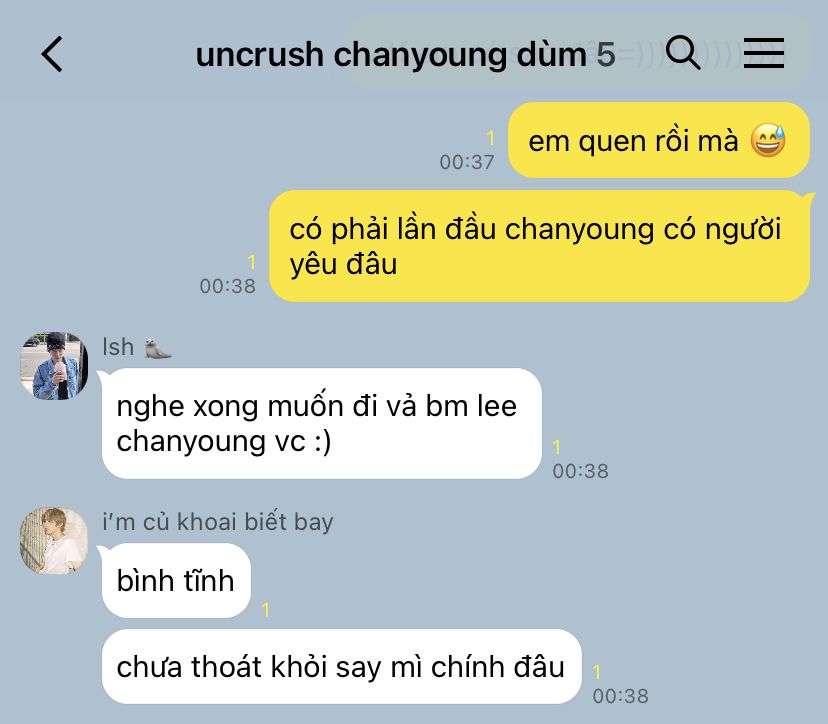Tap unread count beside 'bình tĩnh'
This screenshot has width=828, height=724.
pos(266,610)
